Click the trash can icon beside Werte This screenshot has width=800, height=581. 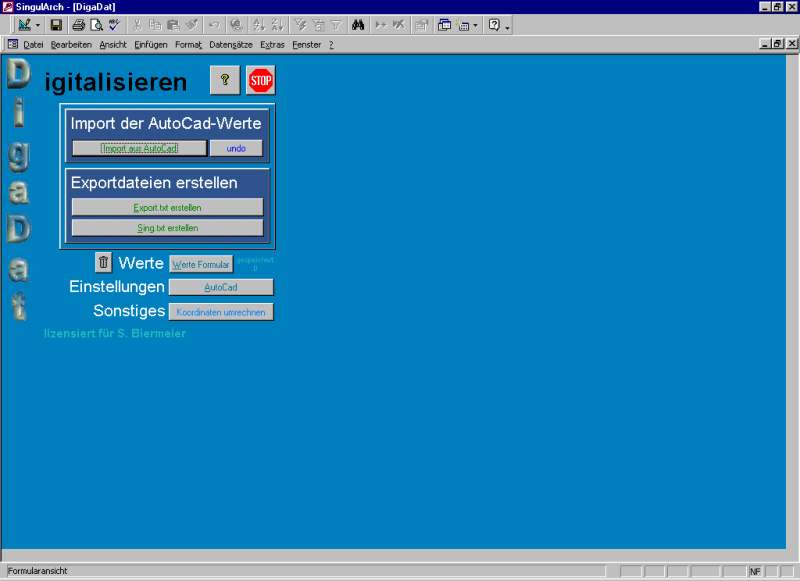click(x=104, y=262)
